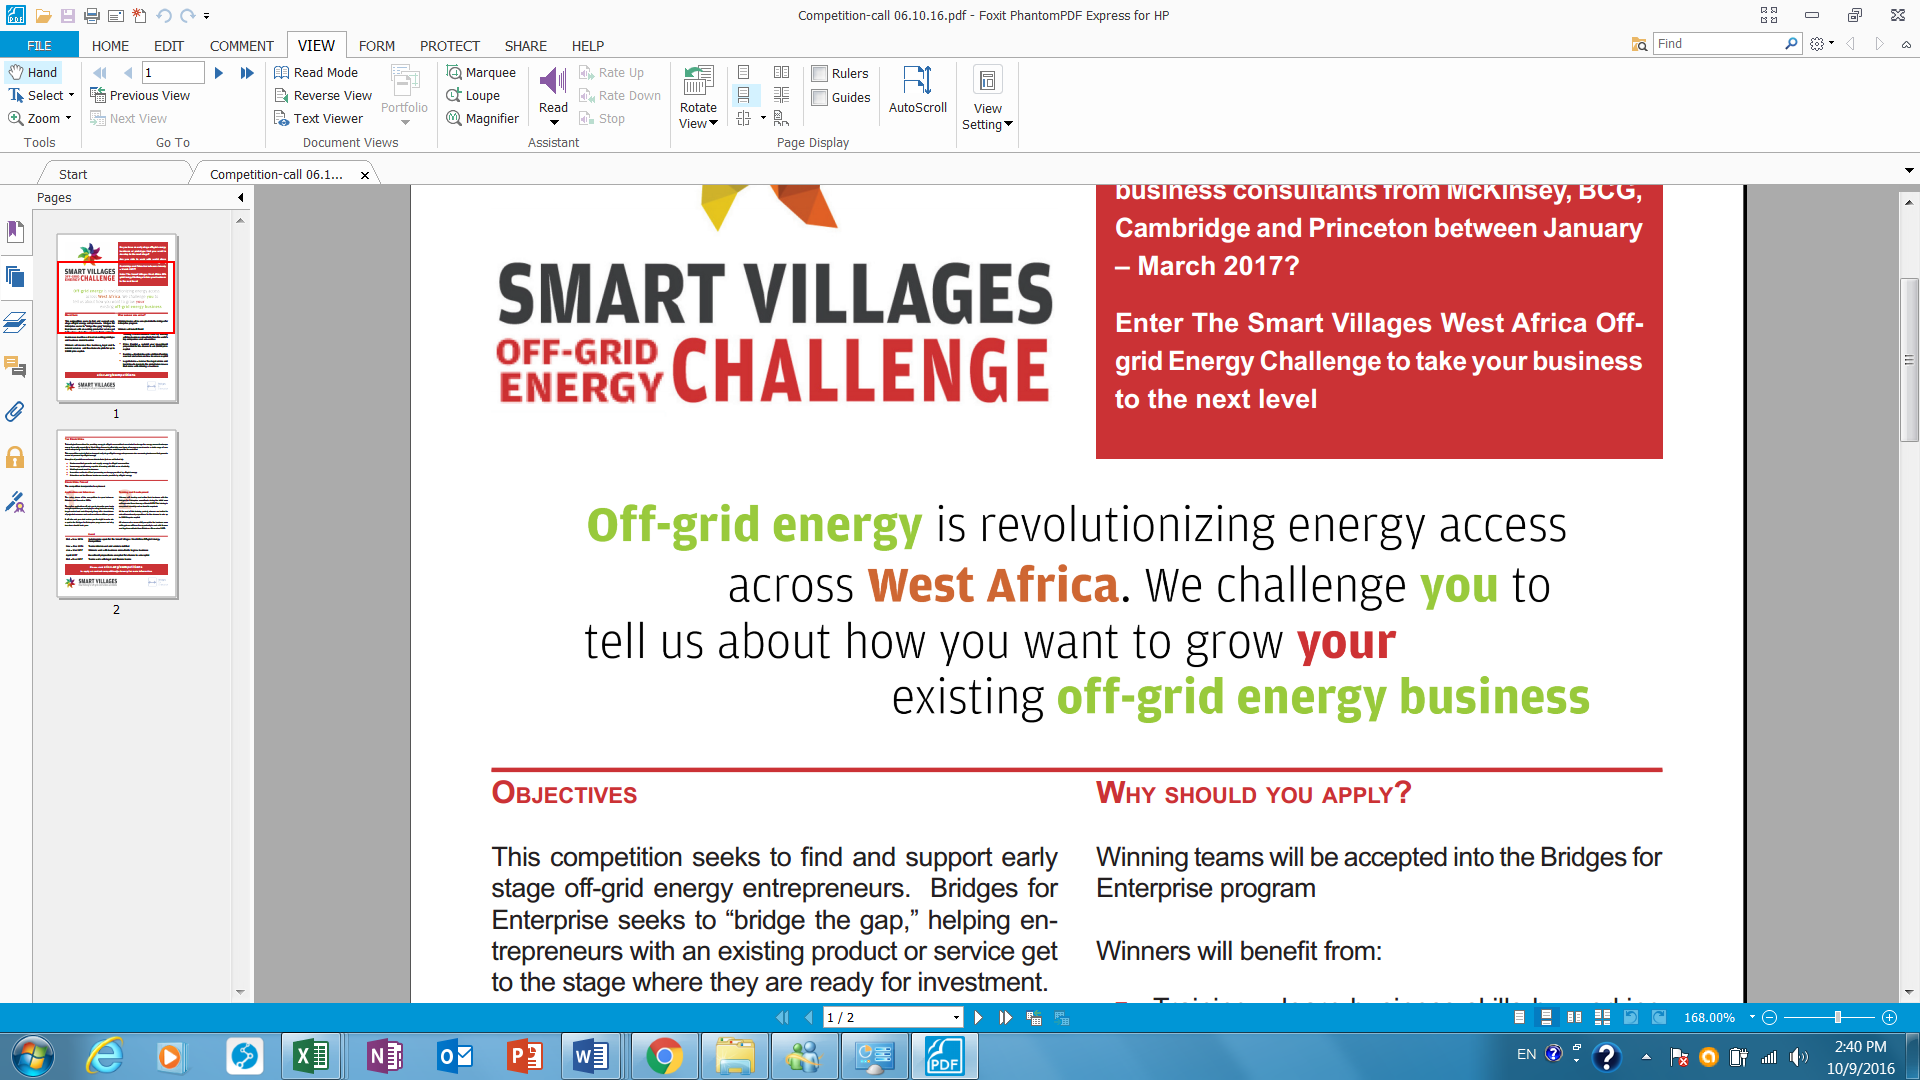The image size is (1920, 1080).
Task: Close the Competition-call document tab
Action: (x=365, y=175)
